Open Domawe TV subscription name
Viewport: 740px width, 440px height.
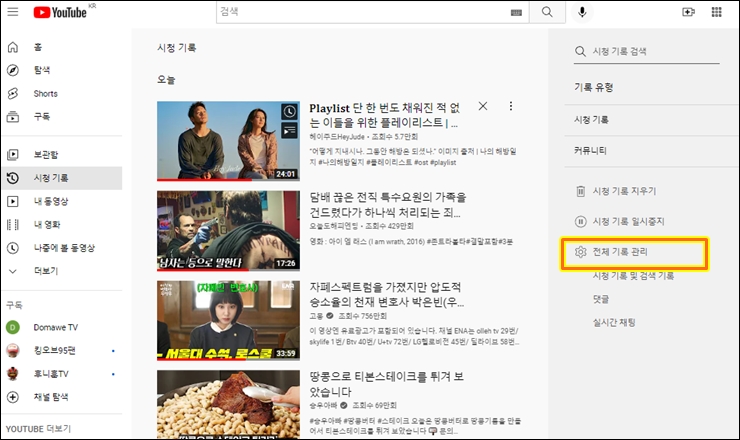point(56,327)
